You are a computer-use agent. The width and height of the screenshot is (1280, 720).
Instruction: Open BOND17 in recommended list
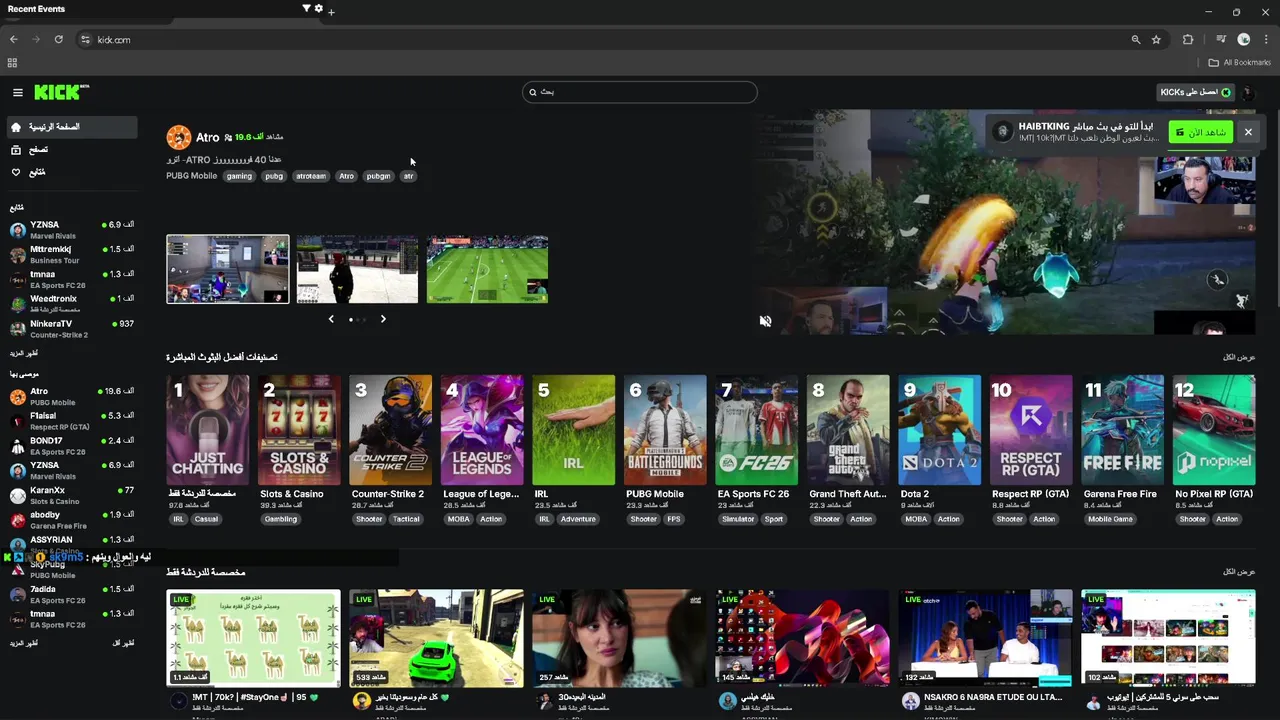pyautogui.click(x=70, y=446)
